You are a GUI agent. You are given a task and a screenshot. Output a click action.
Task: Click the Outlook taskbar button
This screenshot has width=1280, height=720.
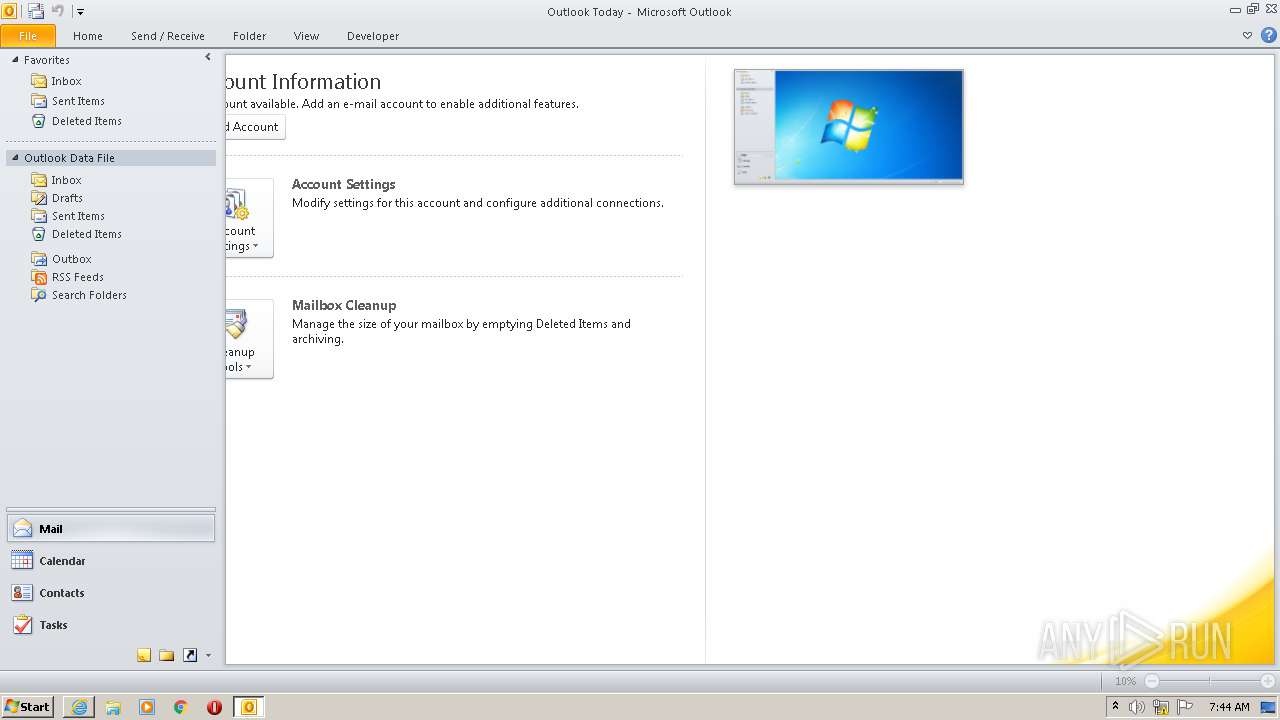(x=249, y=707)
